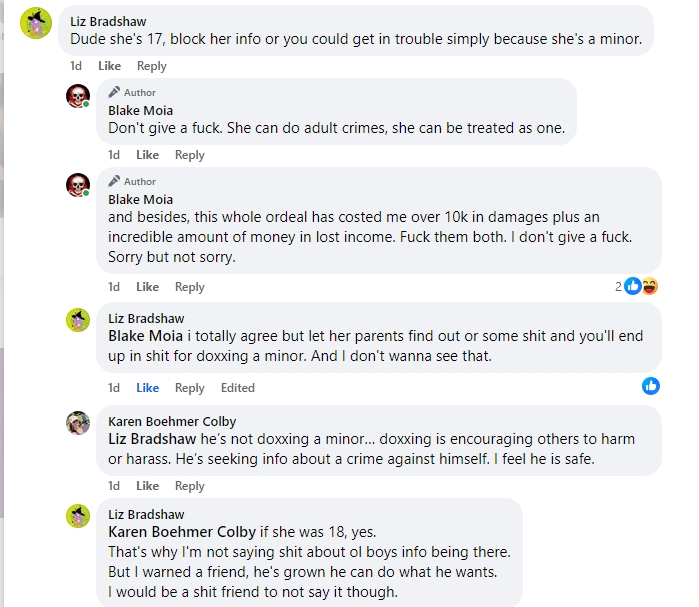The height and width of the screenshot is (607, 699).
Task: Click Blake Moia's skull avatar on first reply
Action: coord(78,96)
